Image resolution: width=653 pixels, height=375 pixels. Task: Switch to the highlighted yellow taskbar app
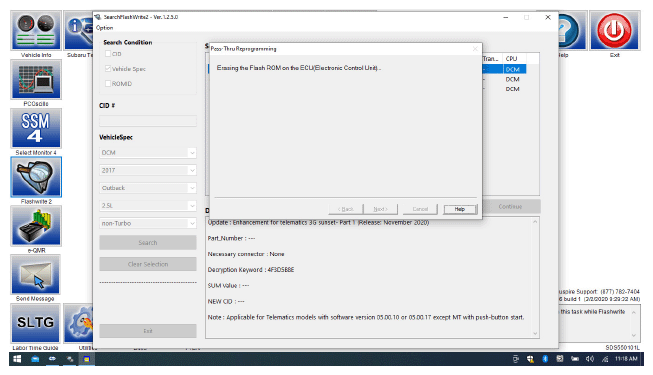coord(87,359)
